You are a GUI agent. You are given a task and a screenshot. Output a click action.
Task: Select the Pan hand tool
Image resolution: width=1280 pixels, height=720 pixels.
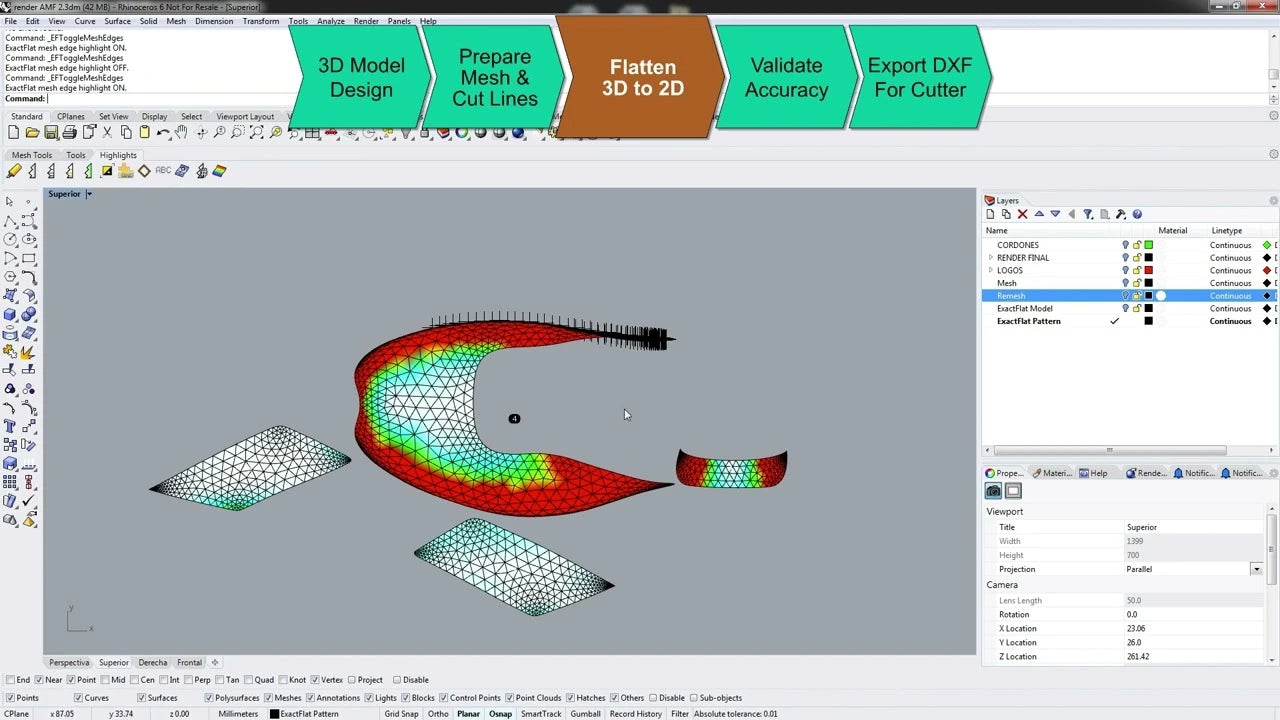click(x=181, y=133)
